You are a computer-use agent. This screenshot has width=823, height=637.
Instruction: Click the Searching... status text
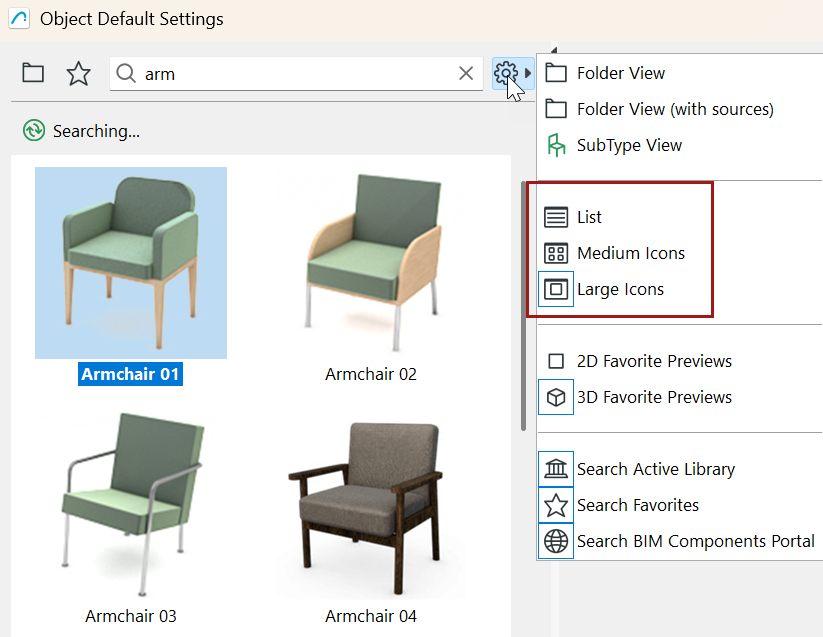(96, 131)
